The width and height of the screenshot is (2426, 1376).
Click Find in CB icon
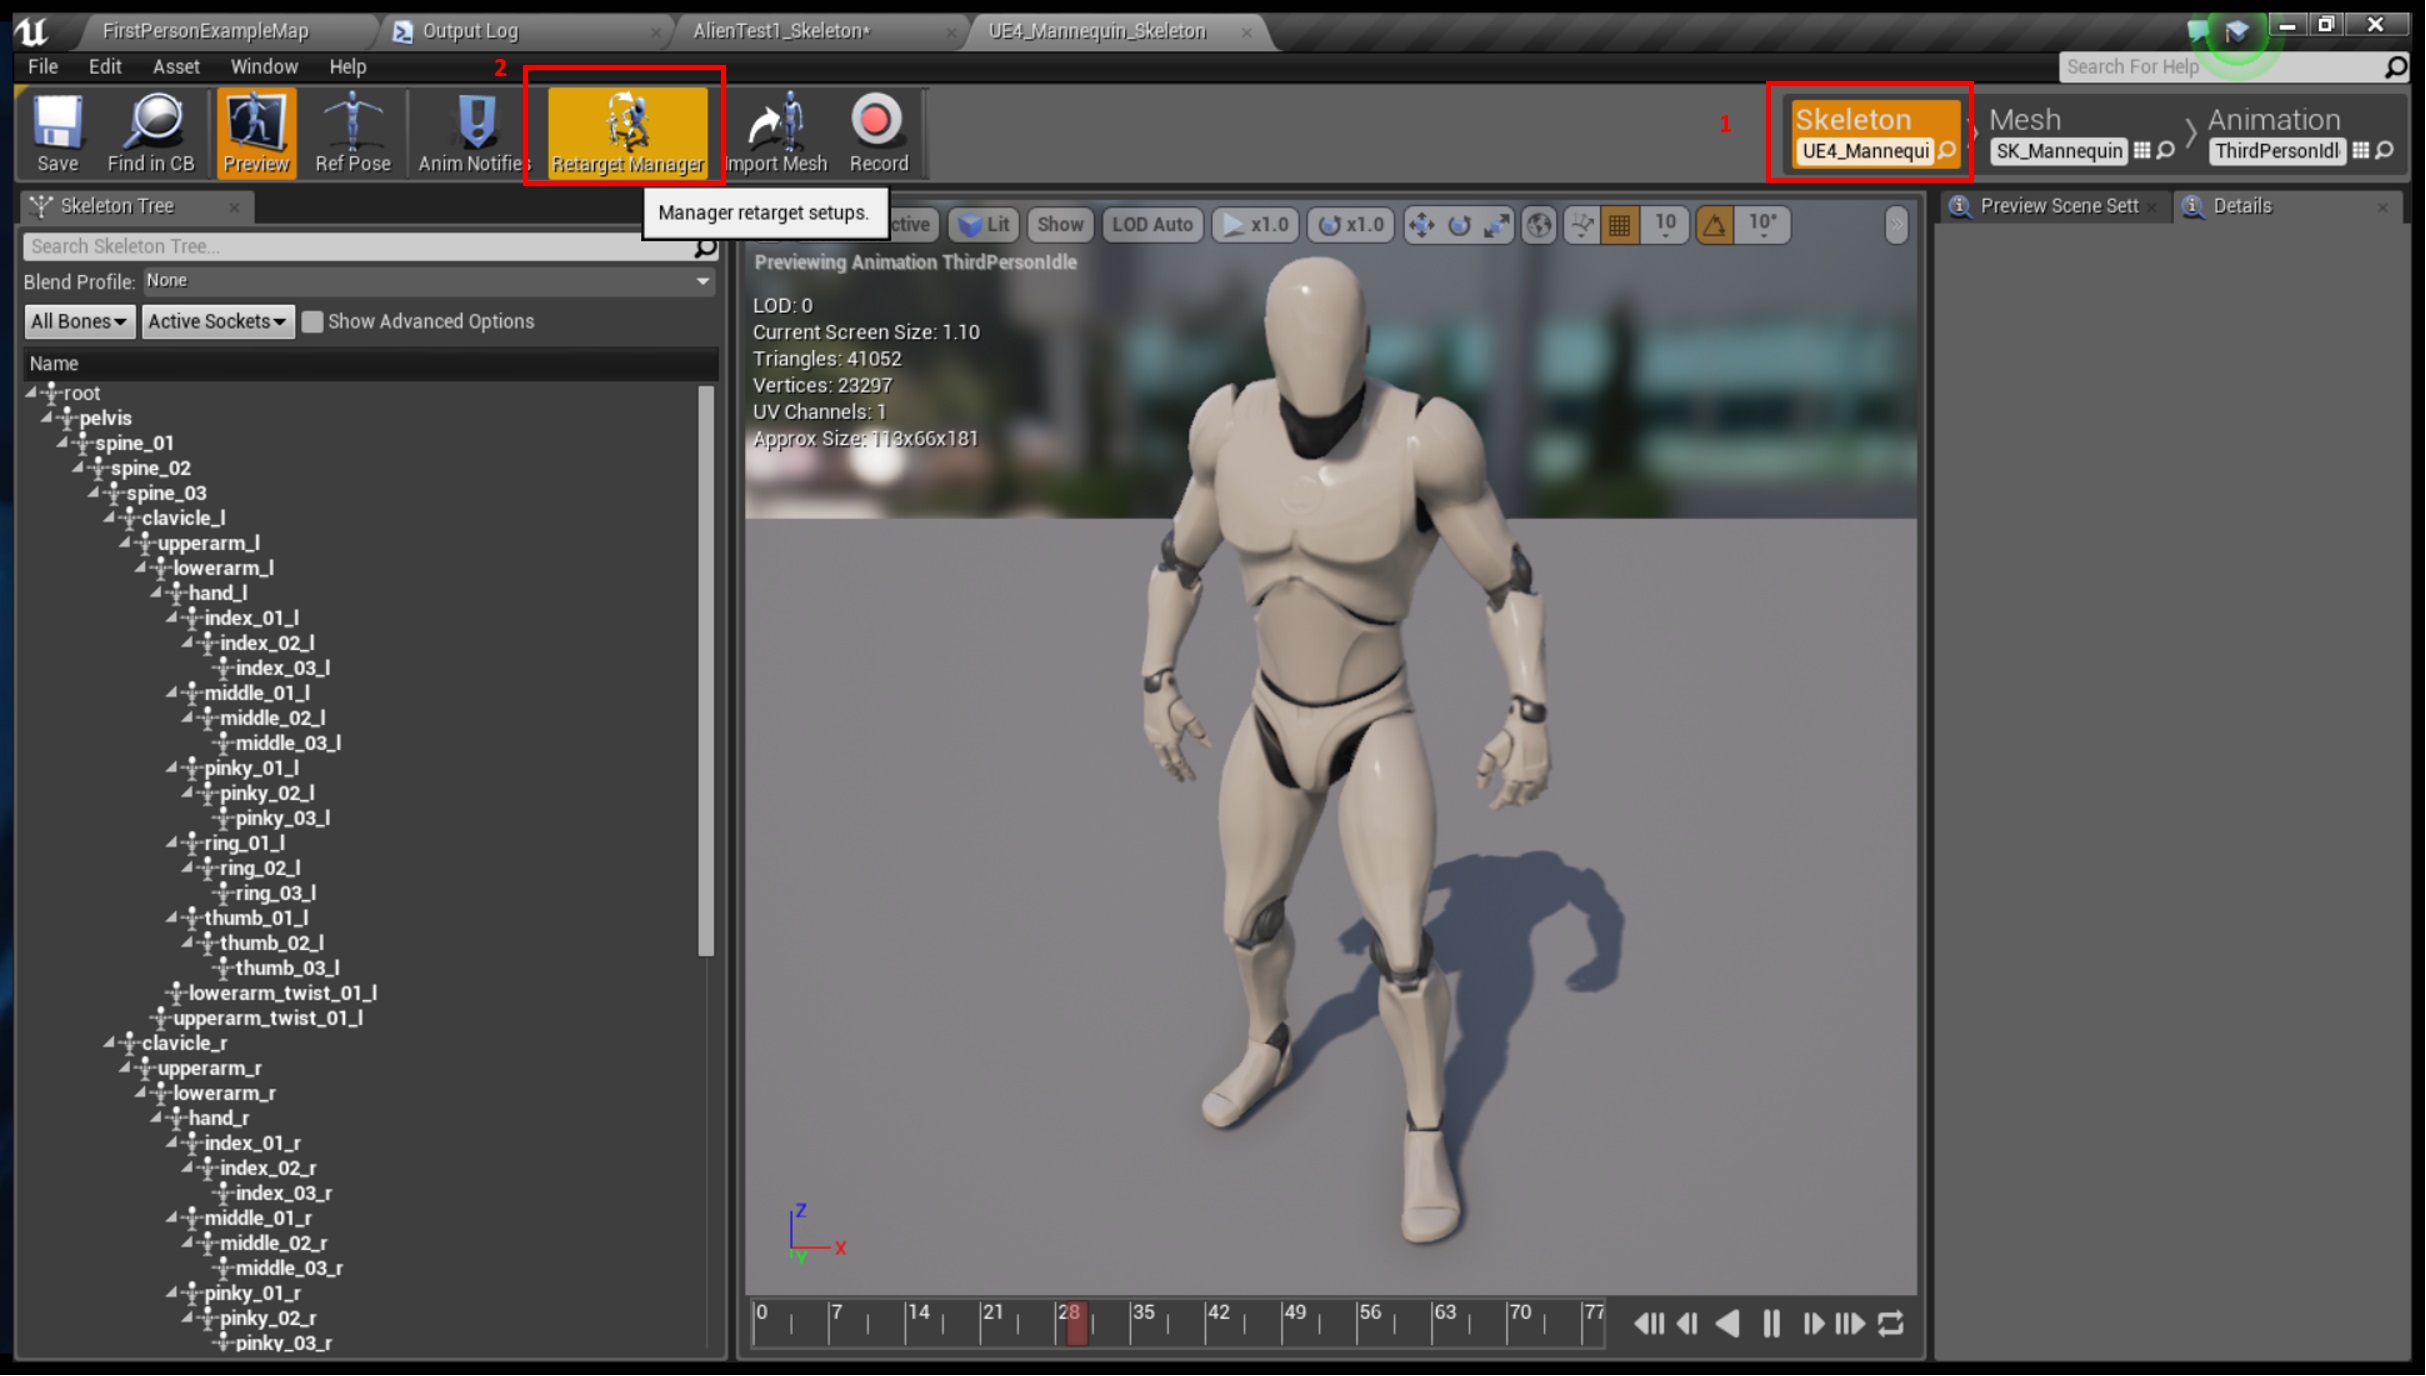(151, 133)
